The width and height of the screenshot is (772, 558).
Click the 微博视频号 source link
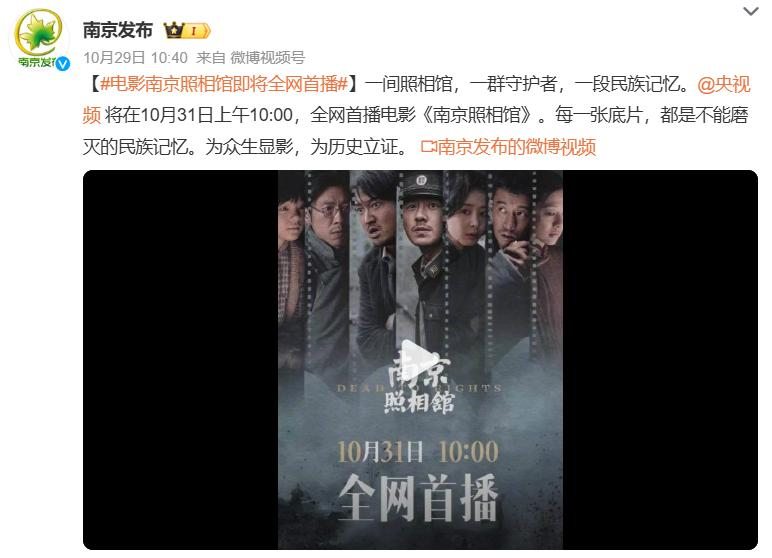pos(268,58)
